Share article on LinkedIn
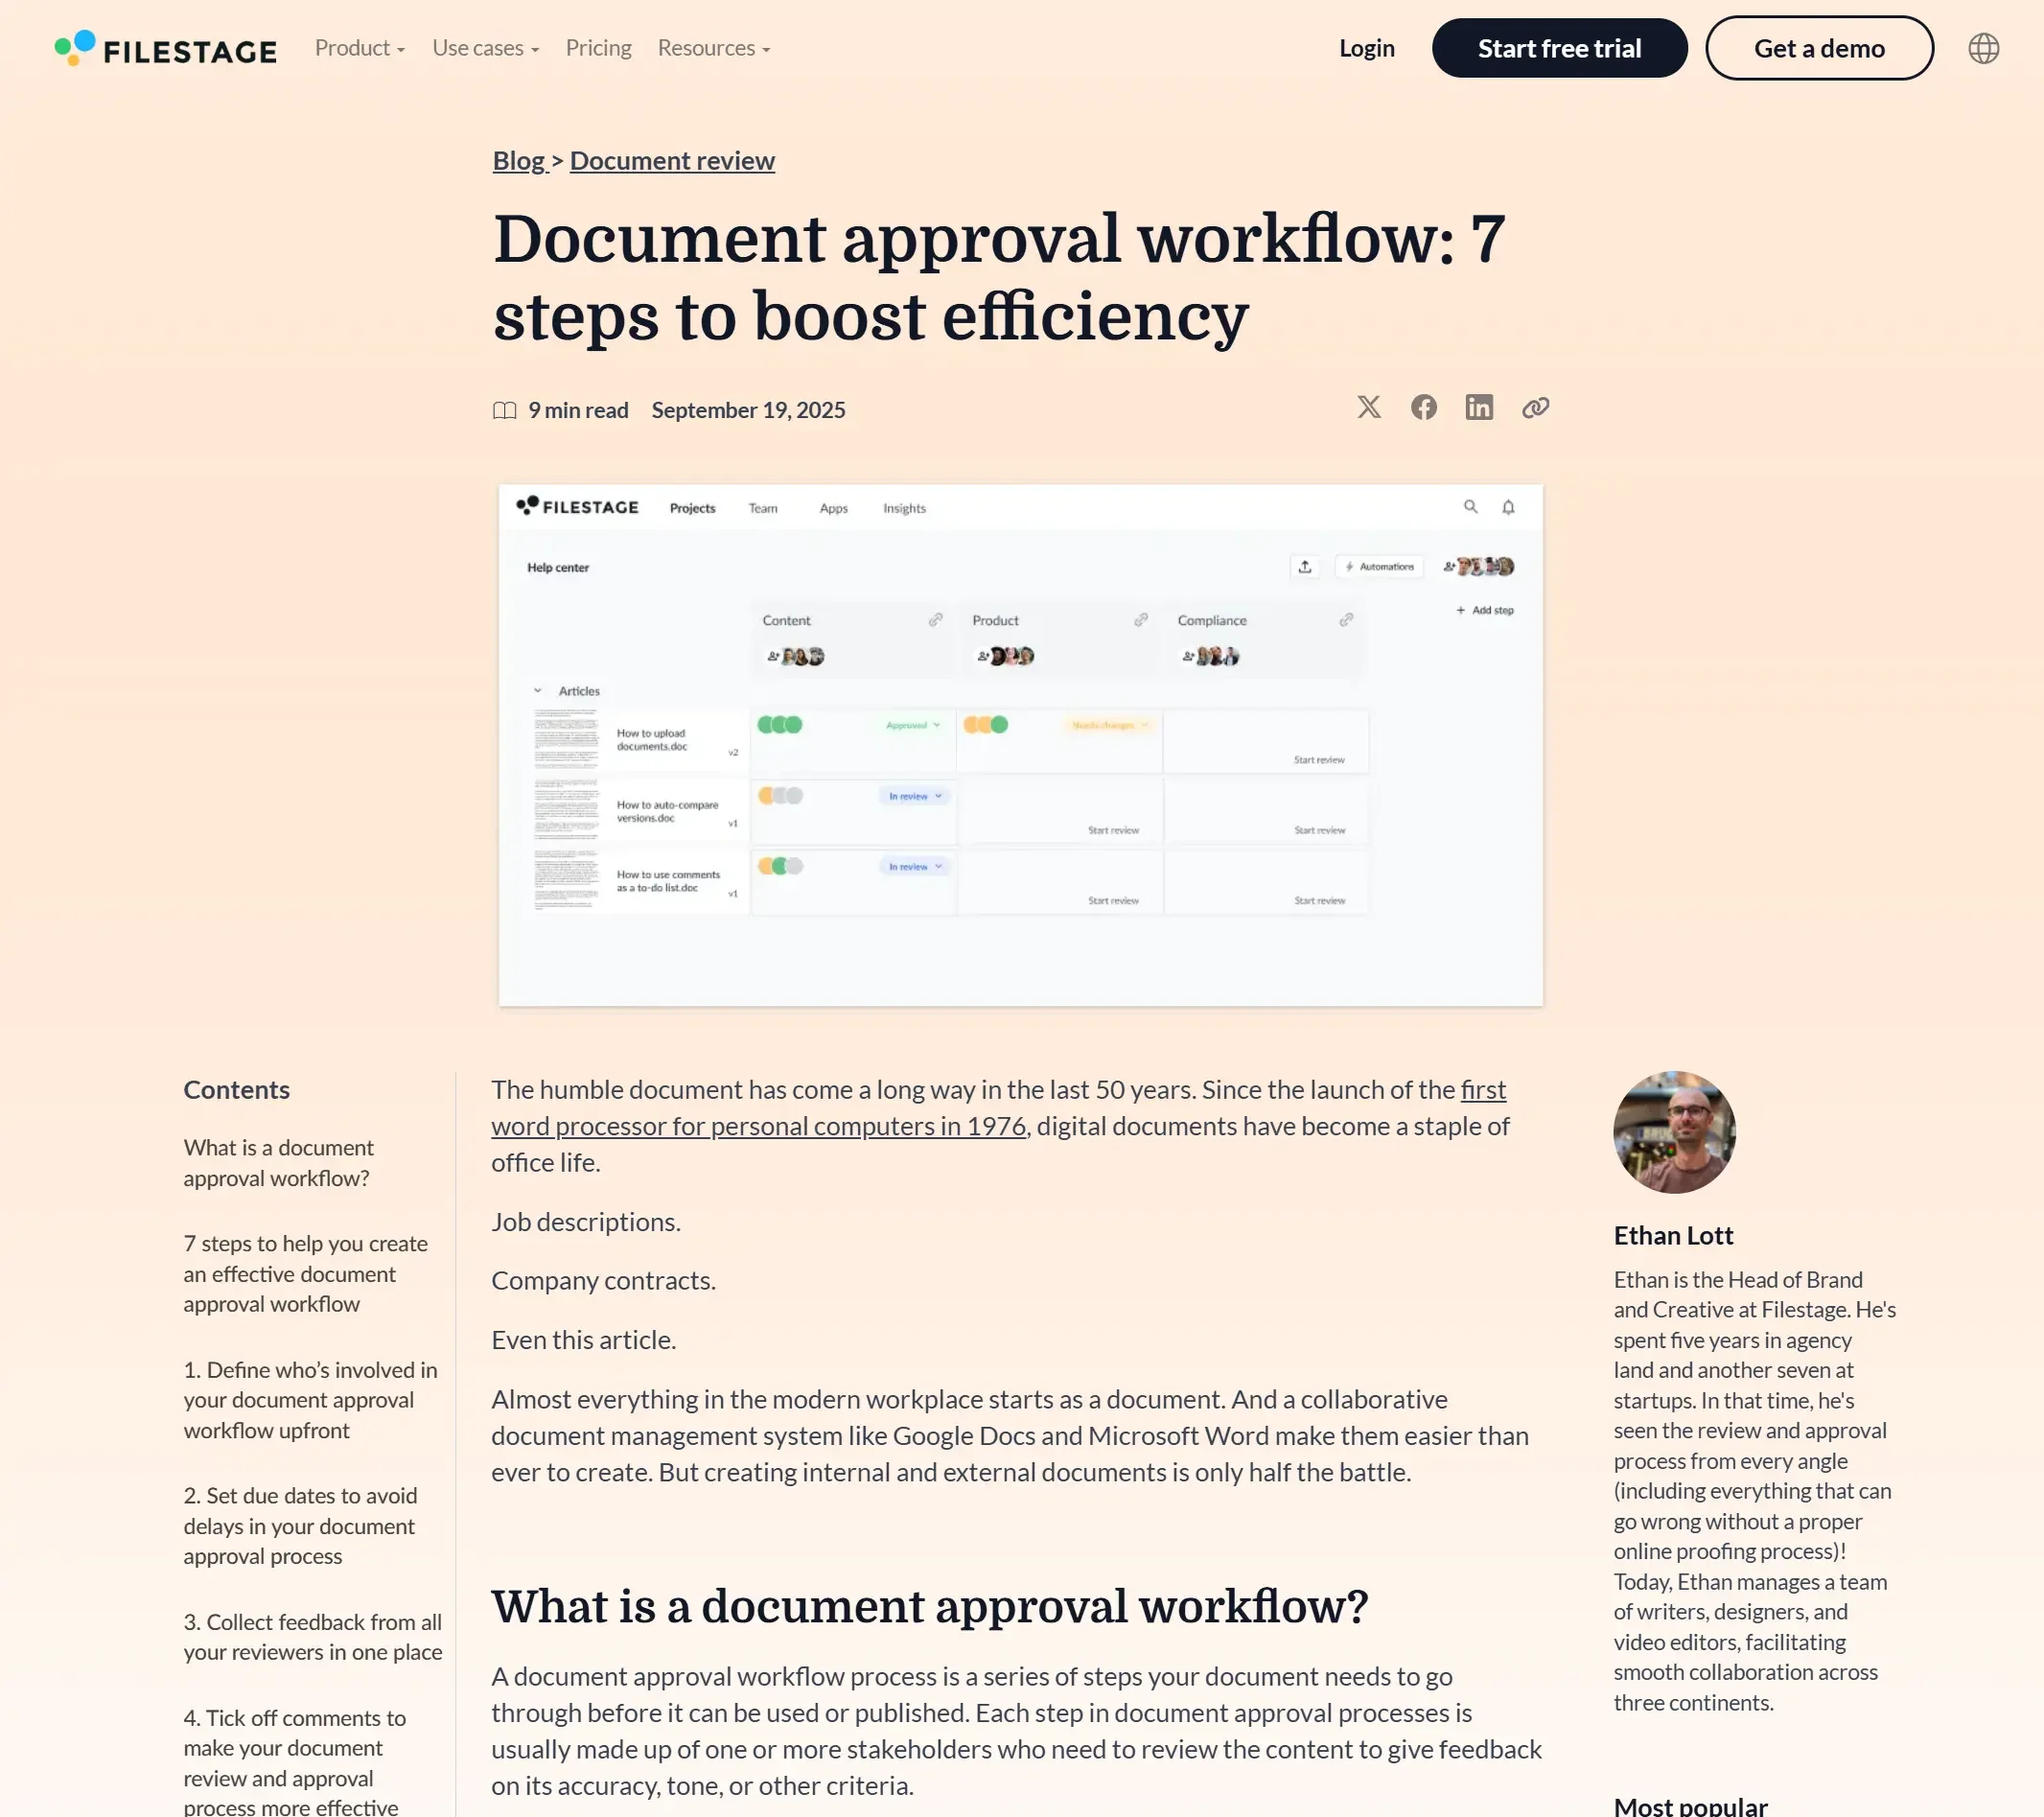 point(1478,407)
